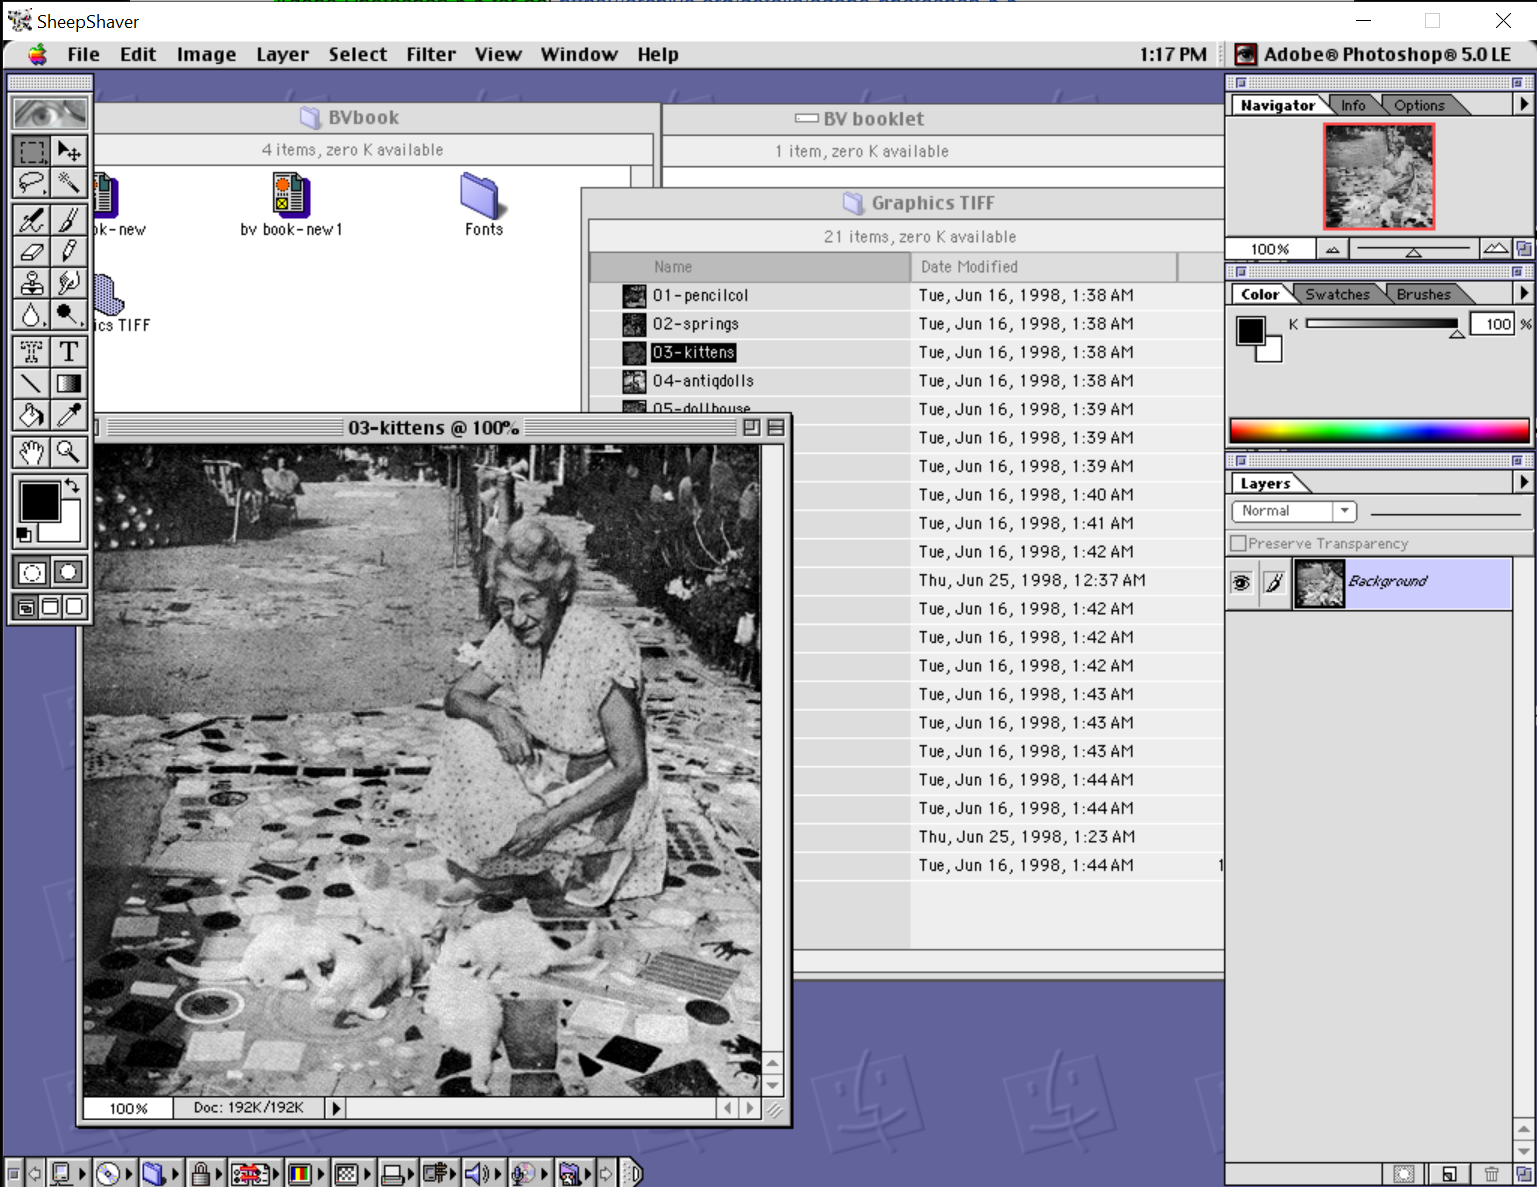Screen dimensions: 1537x1187
Task: Switch to Standard selection mode
Action: [32, 572]
